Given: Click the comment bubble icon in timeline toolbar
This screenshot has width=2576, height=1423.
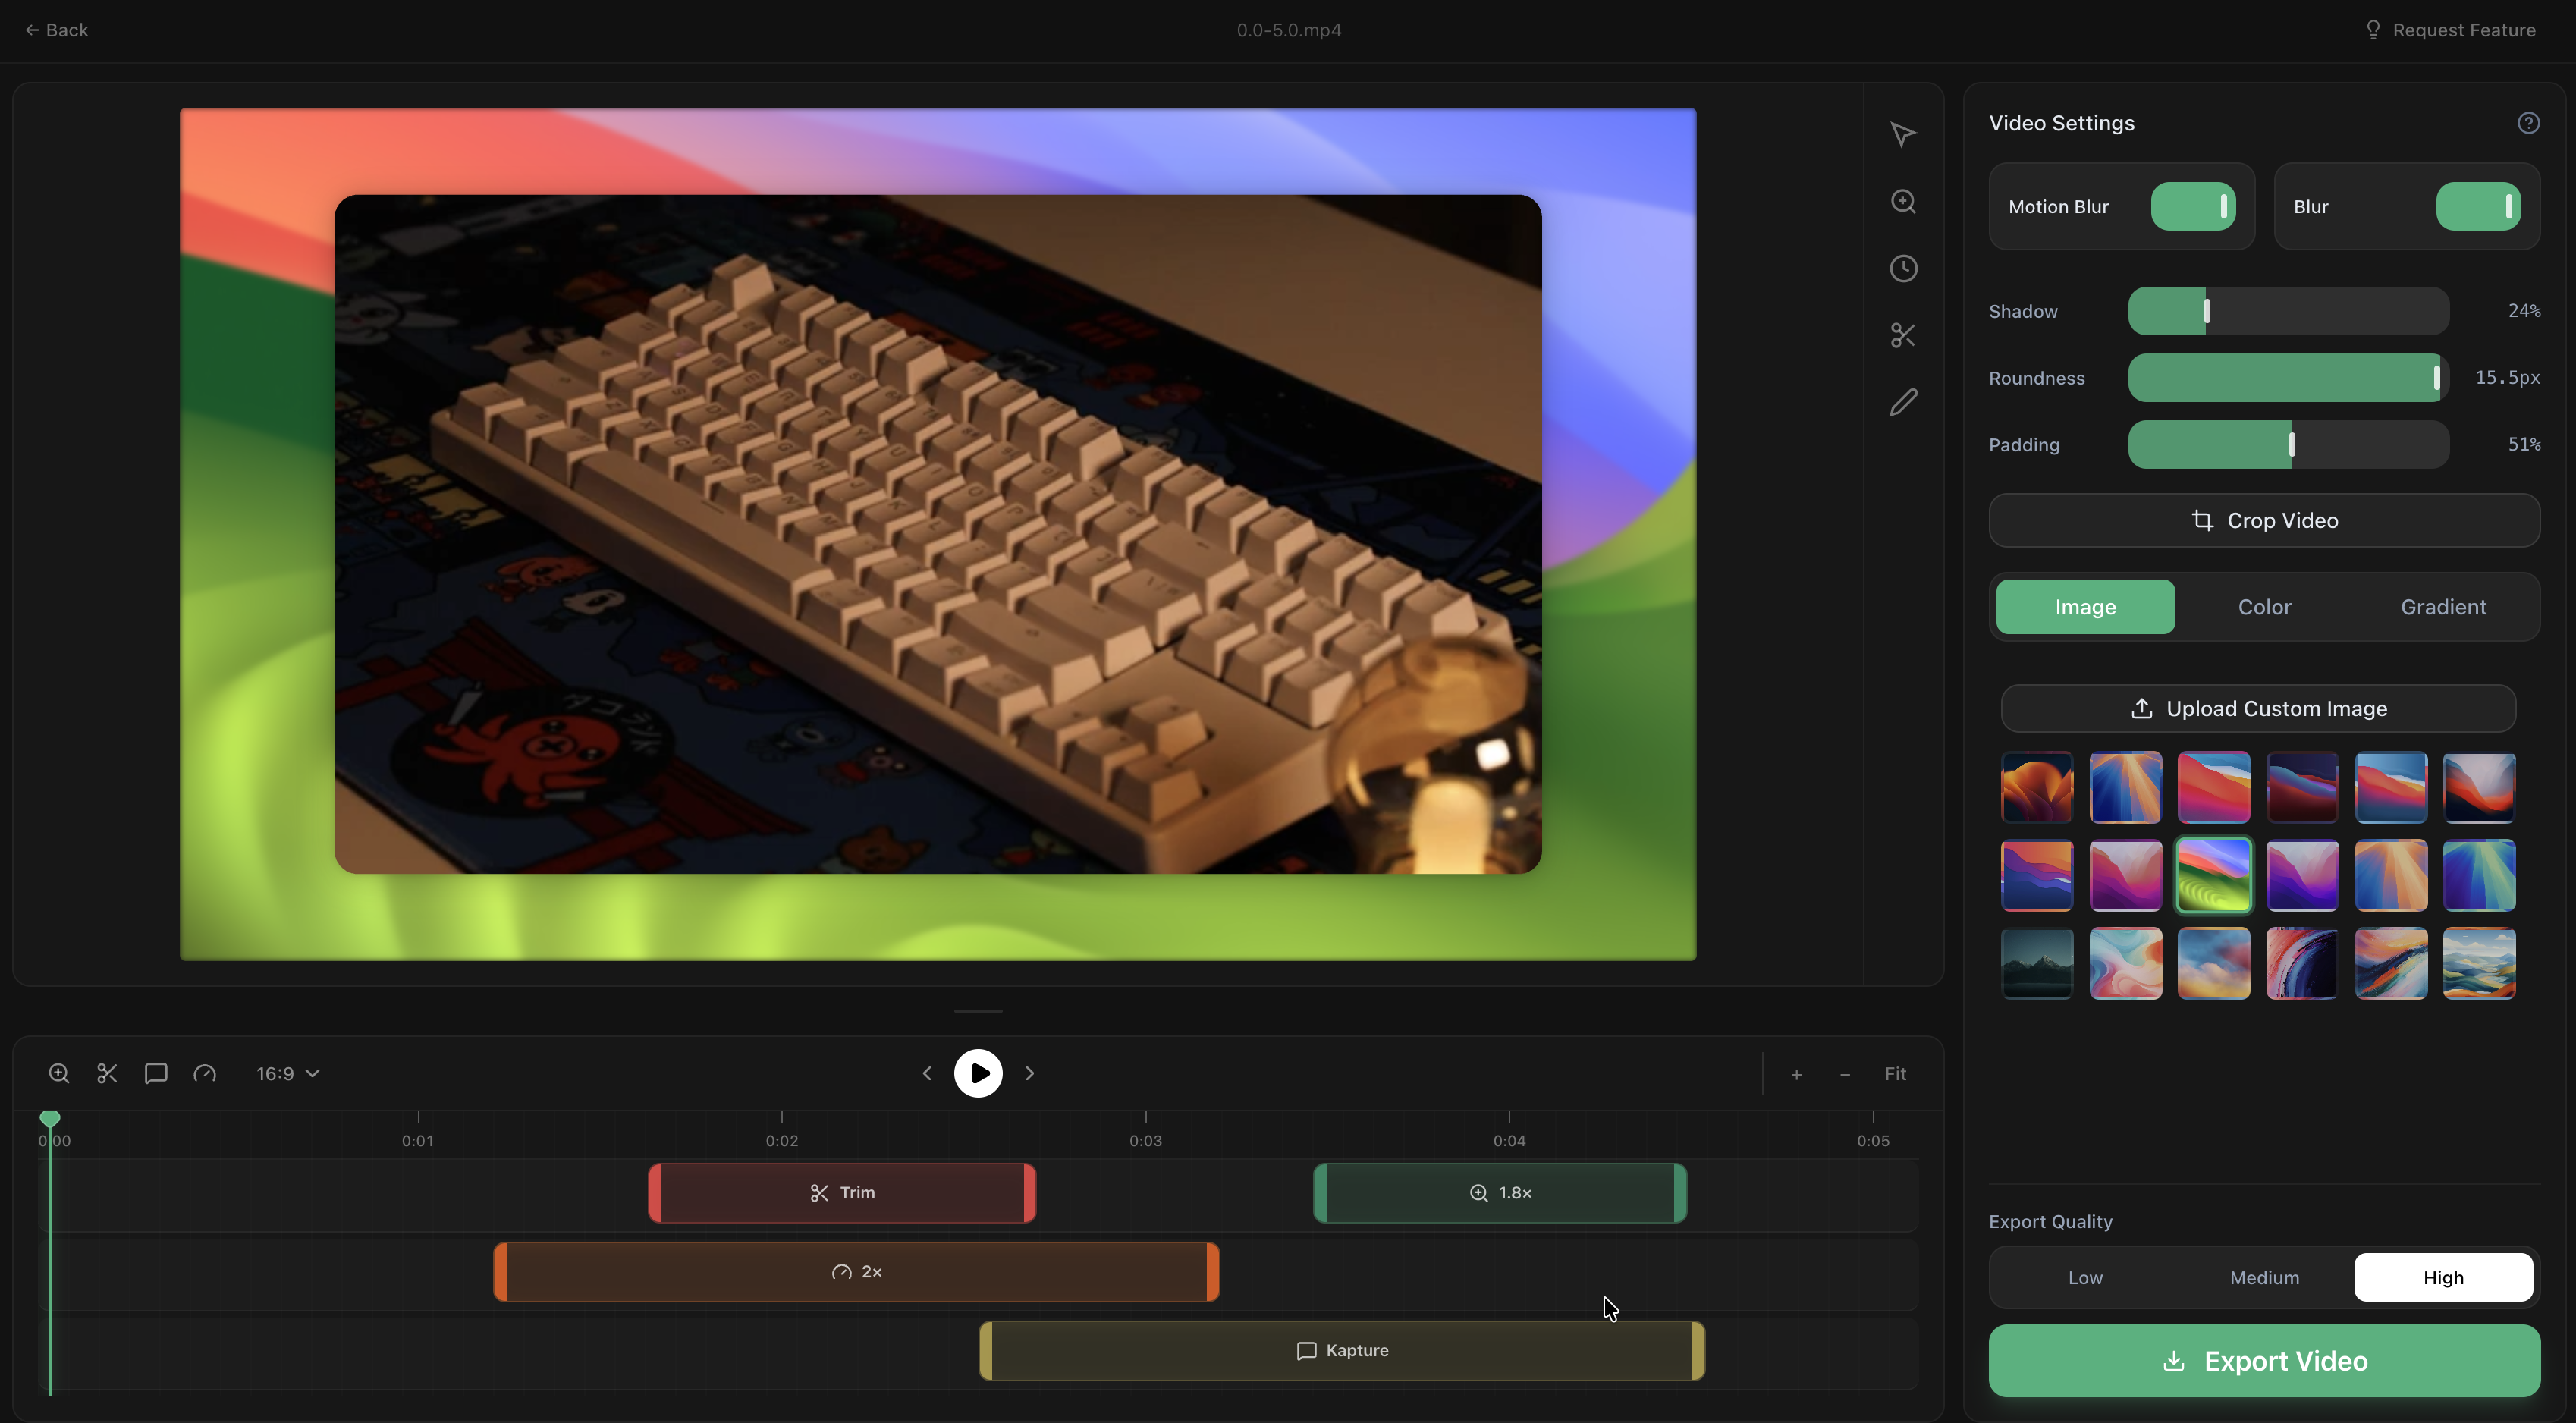Looking at the screenshot, I should pyautogui.click(x=155, y=1073).
